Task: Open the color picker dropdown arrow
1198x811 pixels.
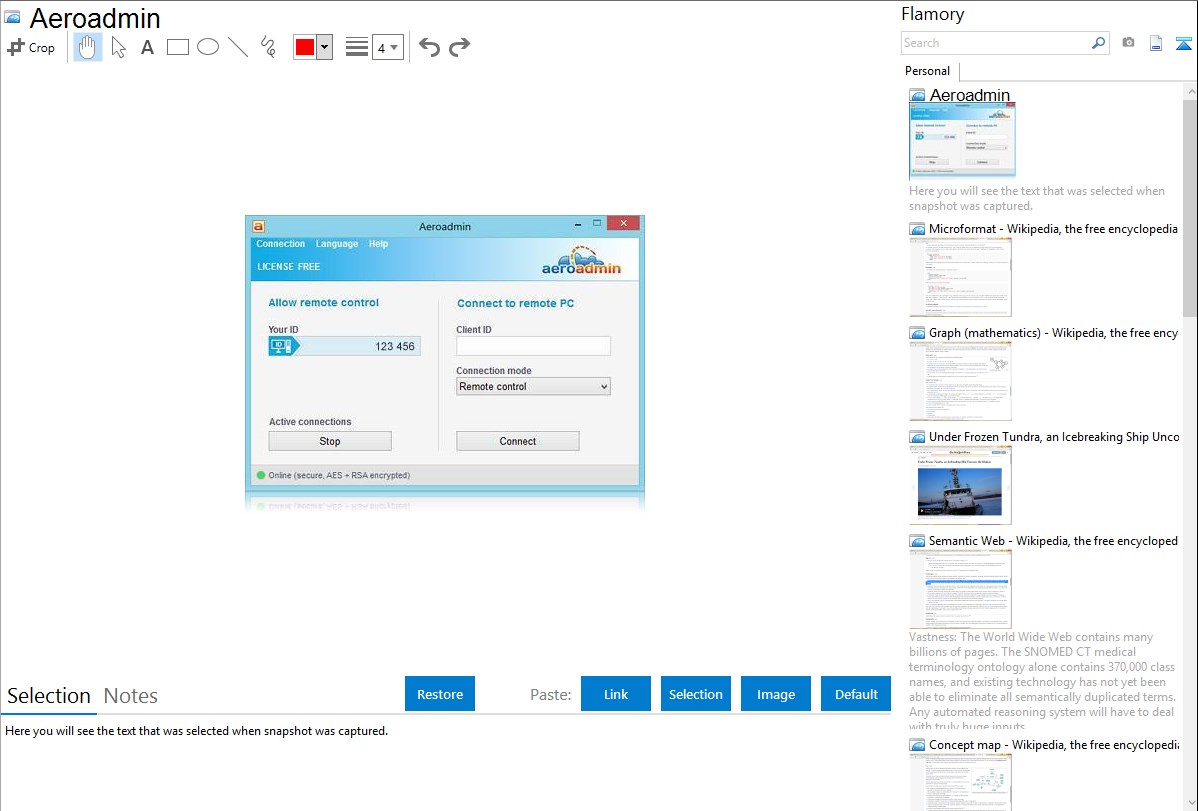Action: pos(325,47)
